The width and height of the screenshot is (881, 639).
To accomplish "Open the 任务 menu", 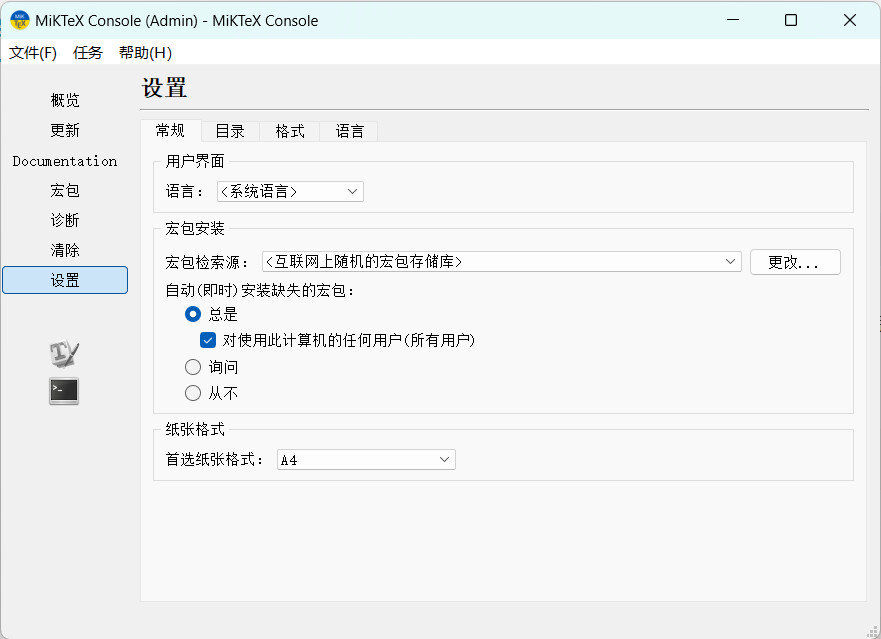I will (88, 53).
